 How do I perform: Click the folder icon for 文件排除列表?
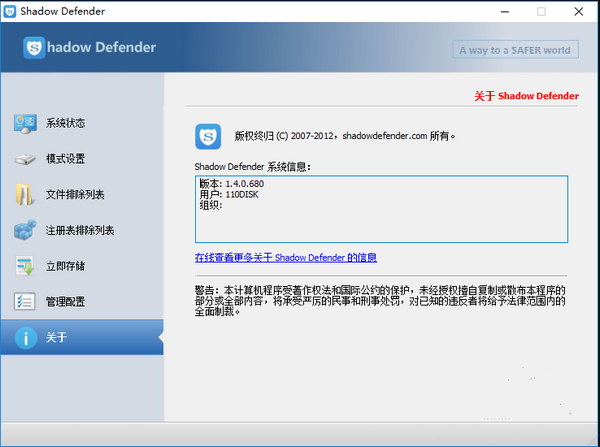25,194
